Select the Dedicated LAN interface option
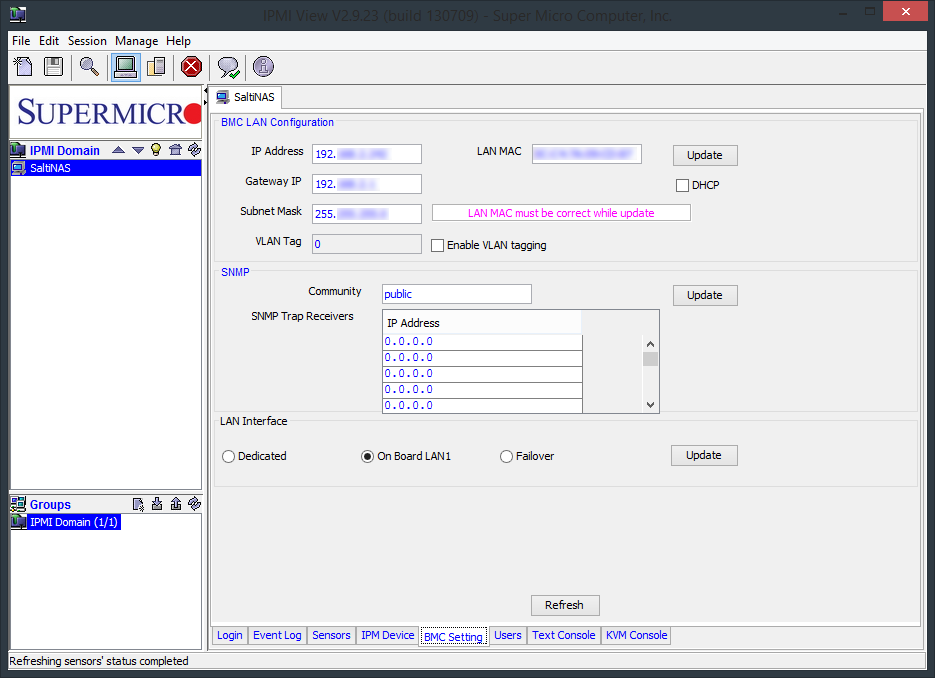 pos(228,457)
